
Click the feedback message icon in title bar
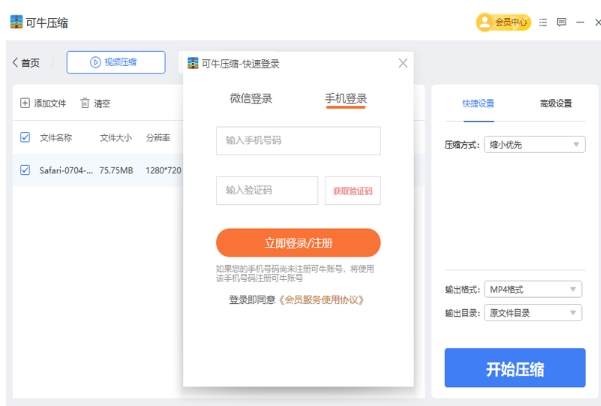tap(561, 22)
